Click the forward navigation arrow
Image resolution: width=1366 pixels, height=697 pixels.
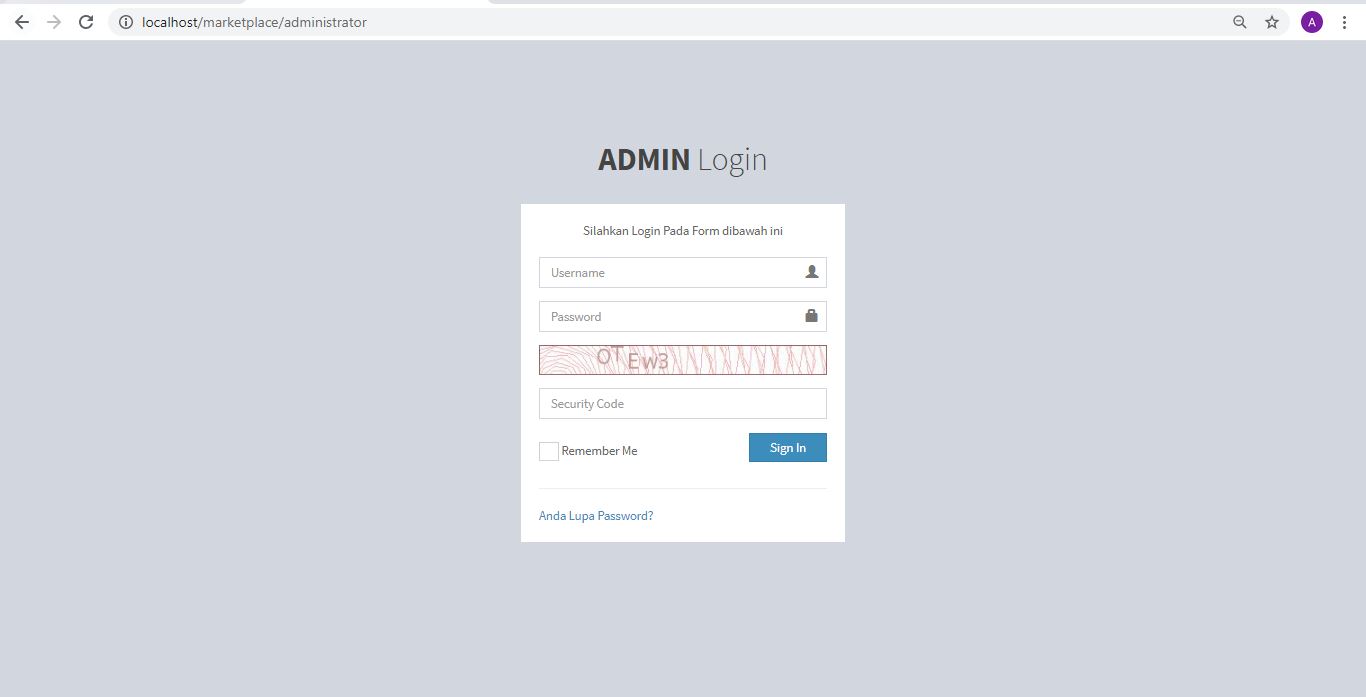[53, 21]
